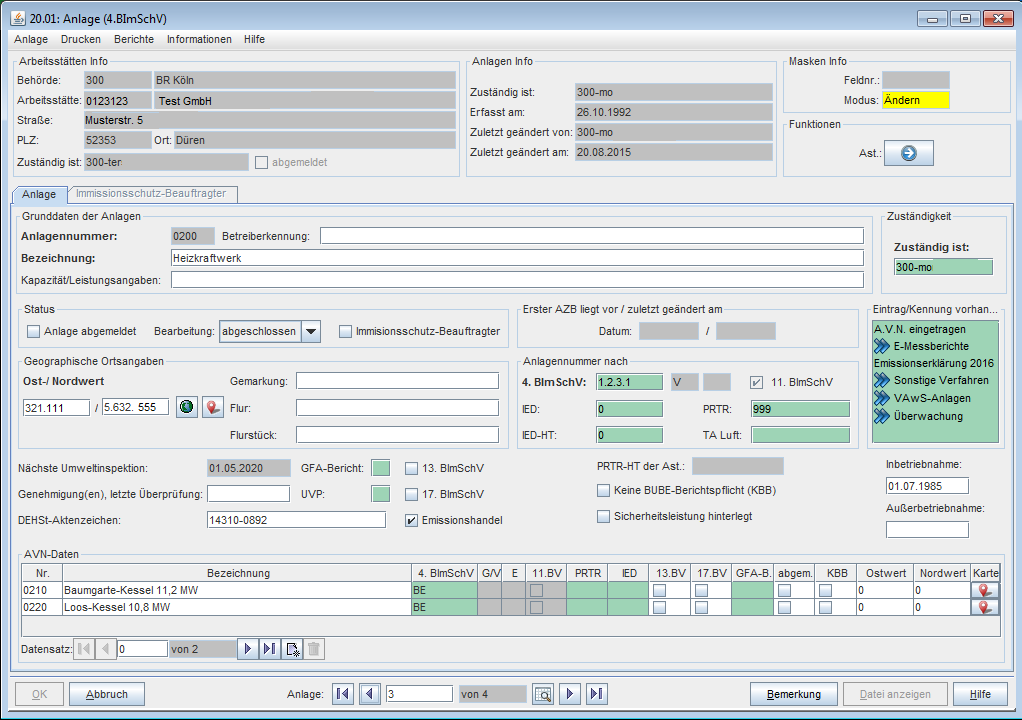Add new AVN Datensatz record icon

tap(292, 649)
